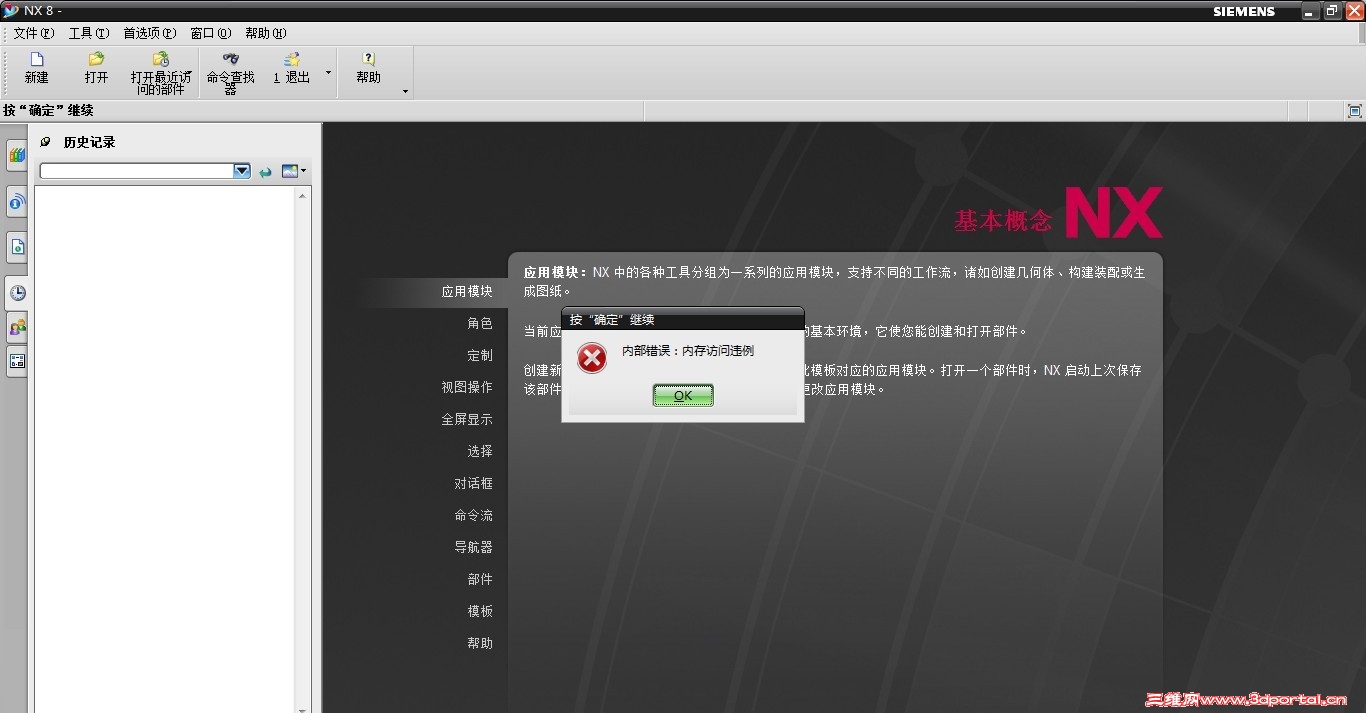Viewport: 1366px width, 713px height.
Task: Open the 工具(T) menu
Action: click(x=89, y=33)
